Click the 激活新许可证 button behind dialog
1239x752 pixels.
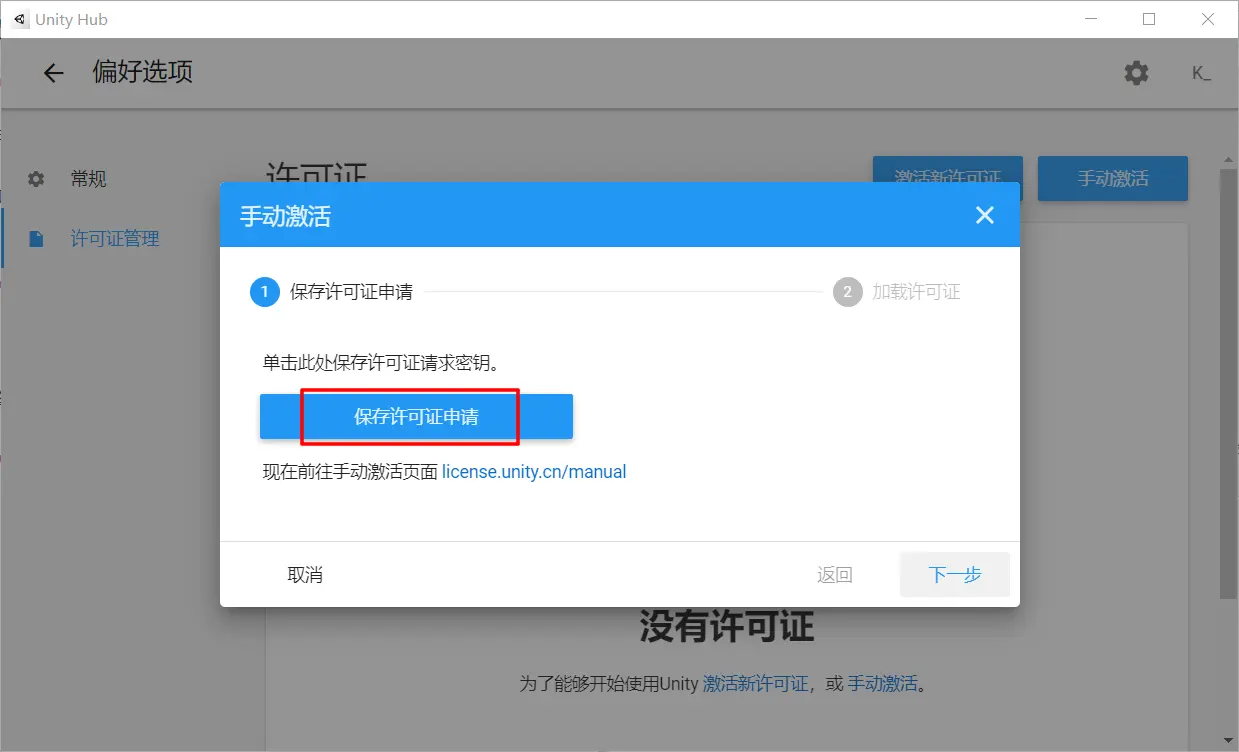[x=948, y=169]
